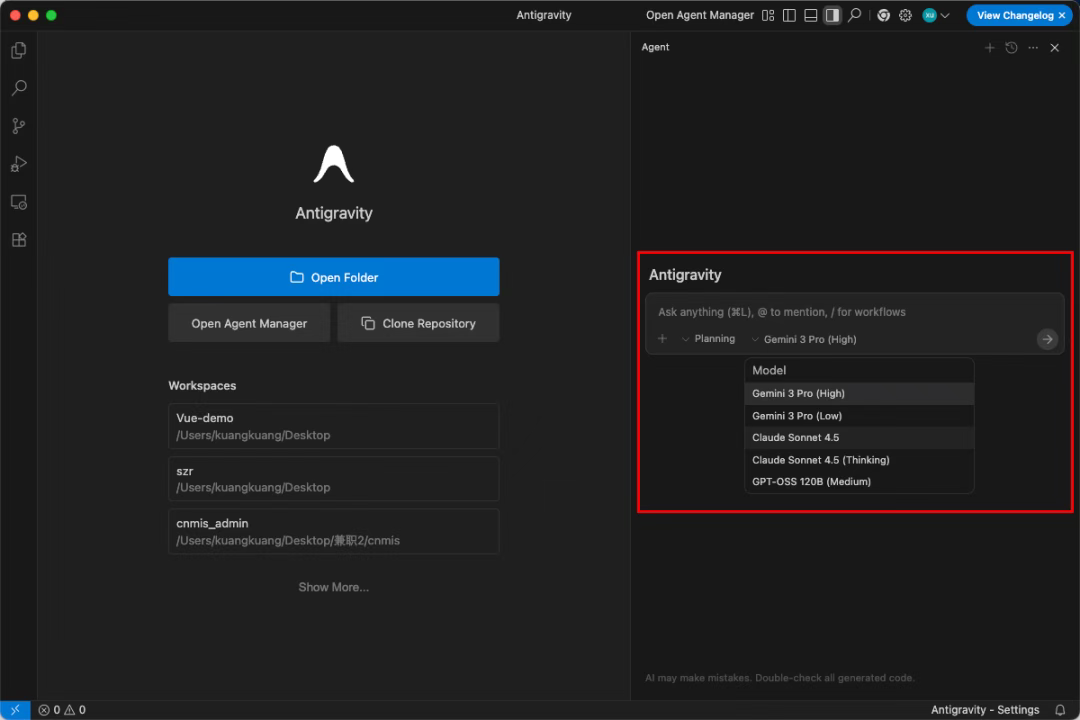Click the remote window indicator in status bar
Image resolution: width=1080 pixels, height=720 pixels.
coord(15,710)
